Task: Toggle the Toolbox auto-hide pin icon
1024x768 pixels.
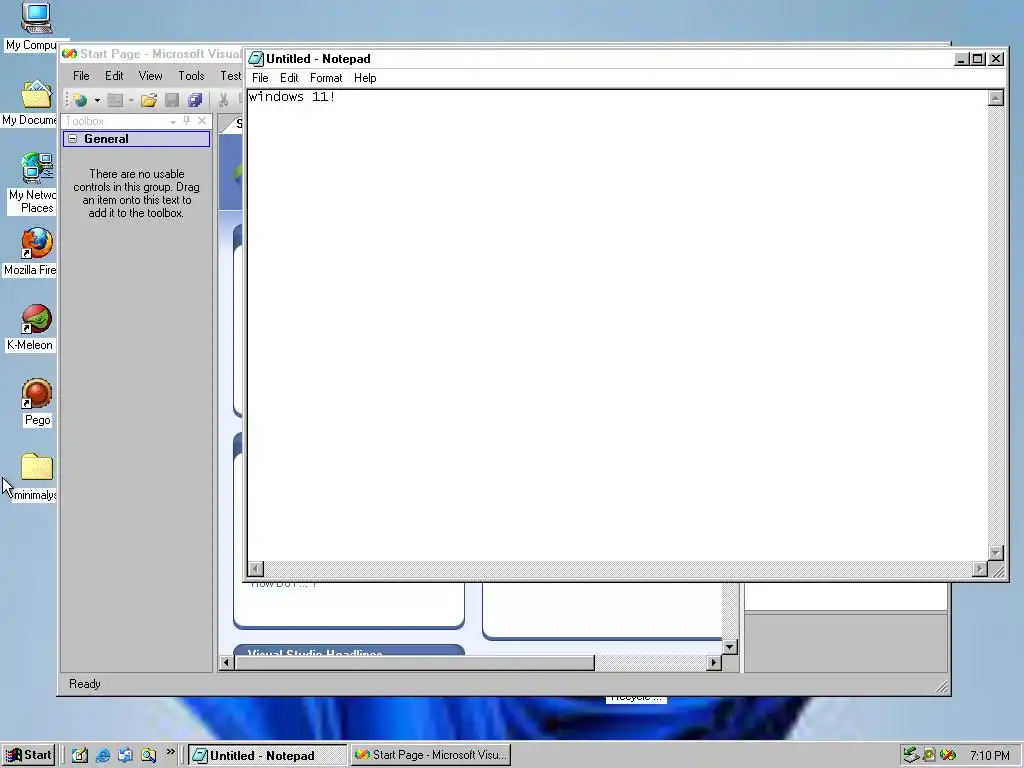Action: point(187,121)
